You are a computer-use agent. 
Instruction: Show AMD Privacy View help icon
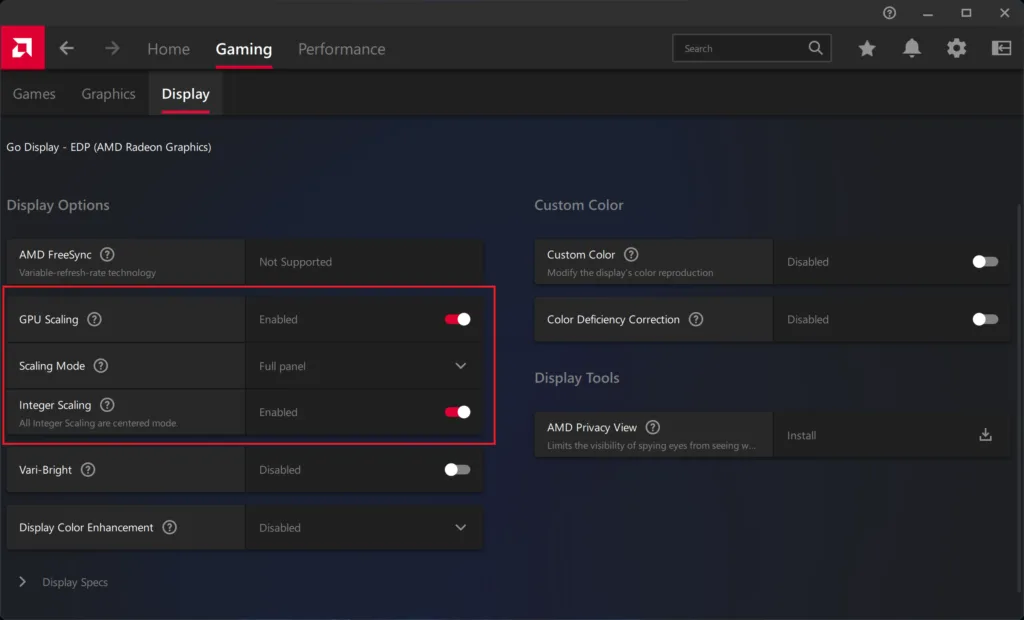[x=652, y=427]
